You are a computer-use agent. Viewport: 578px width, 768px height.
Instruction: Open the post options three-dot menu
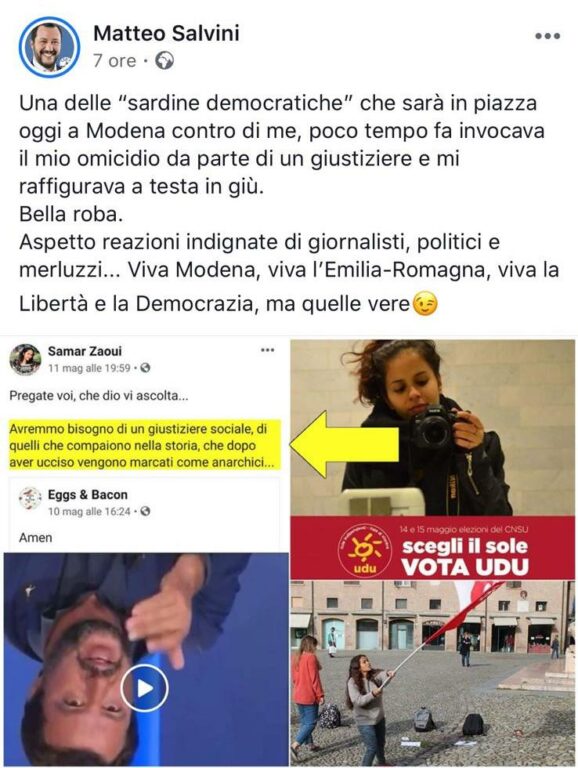(x=547, y=36)
